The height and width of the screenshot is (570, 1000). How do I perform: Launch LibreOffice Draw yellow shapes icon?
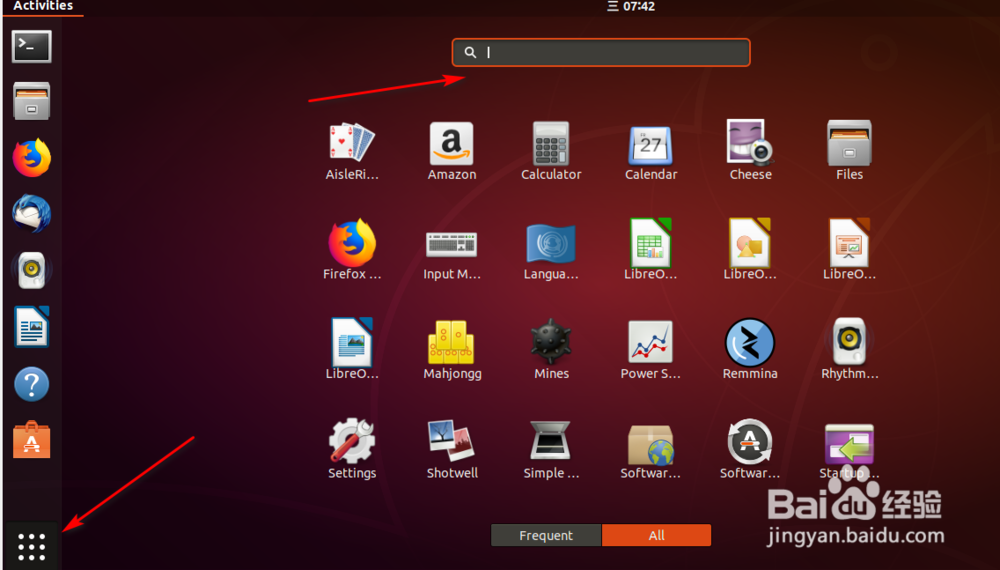point(750,251)
